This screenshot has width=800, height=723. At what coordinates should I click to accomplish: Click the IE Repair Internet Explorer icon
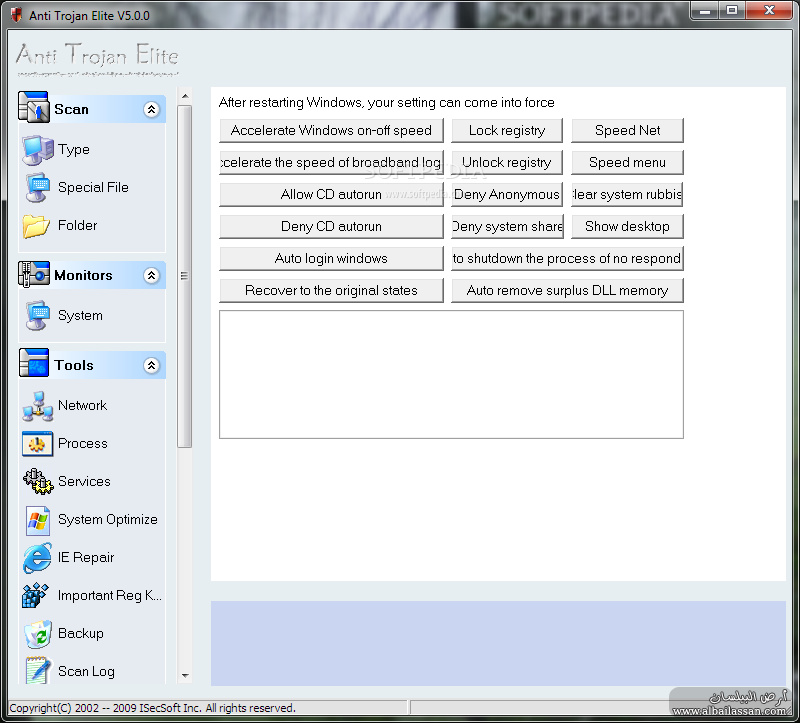click(37, 558)
